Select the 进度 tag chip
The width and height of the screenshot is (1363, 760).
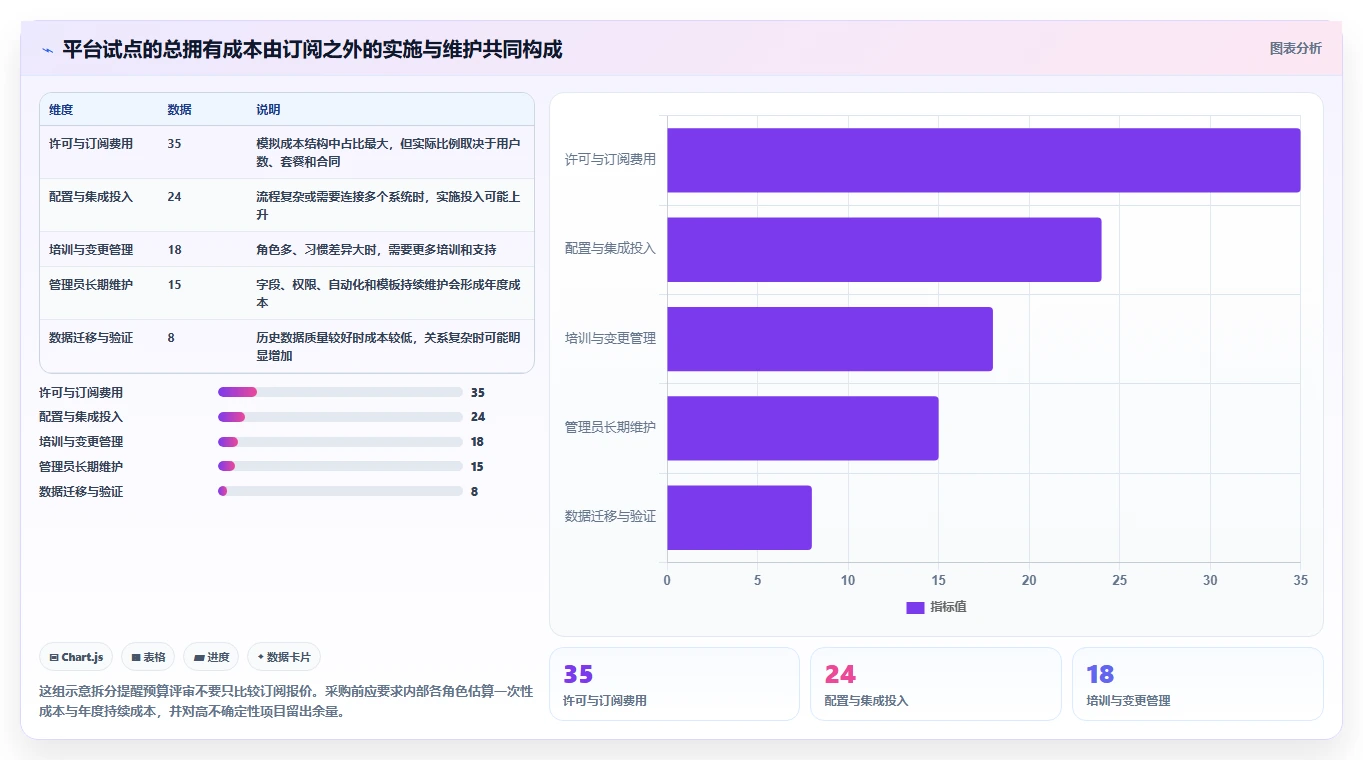pyautogui.click(x=211, y=657)
